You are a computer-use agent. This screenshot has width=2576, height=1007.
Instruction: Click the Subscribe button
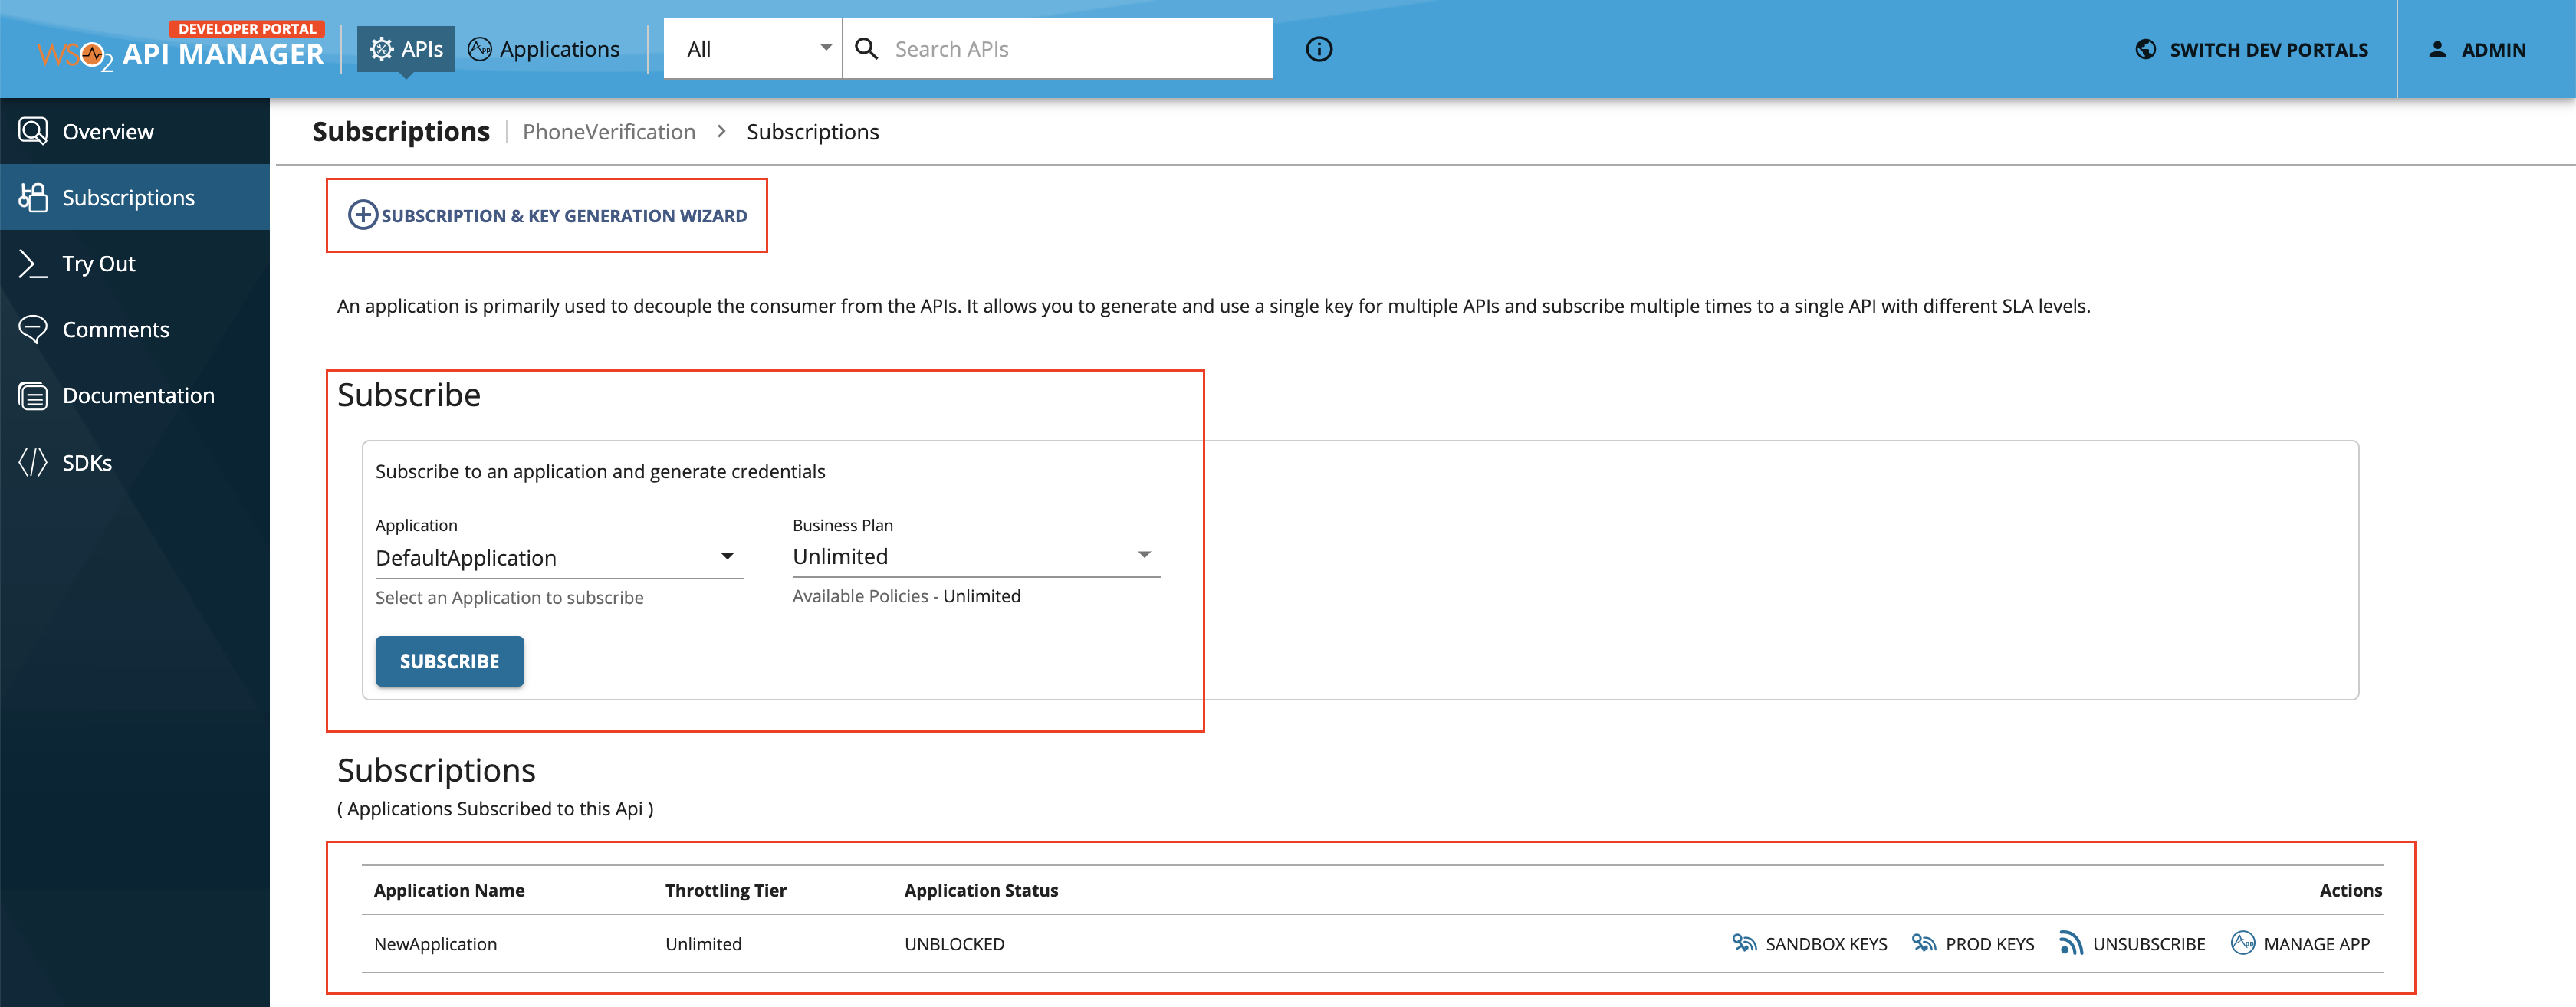[449, 661]
